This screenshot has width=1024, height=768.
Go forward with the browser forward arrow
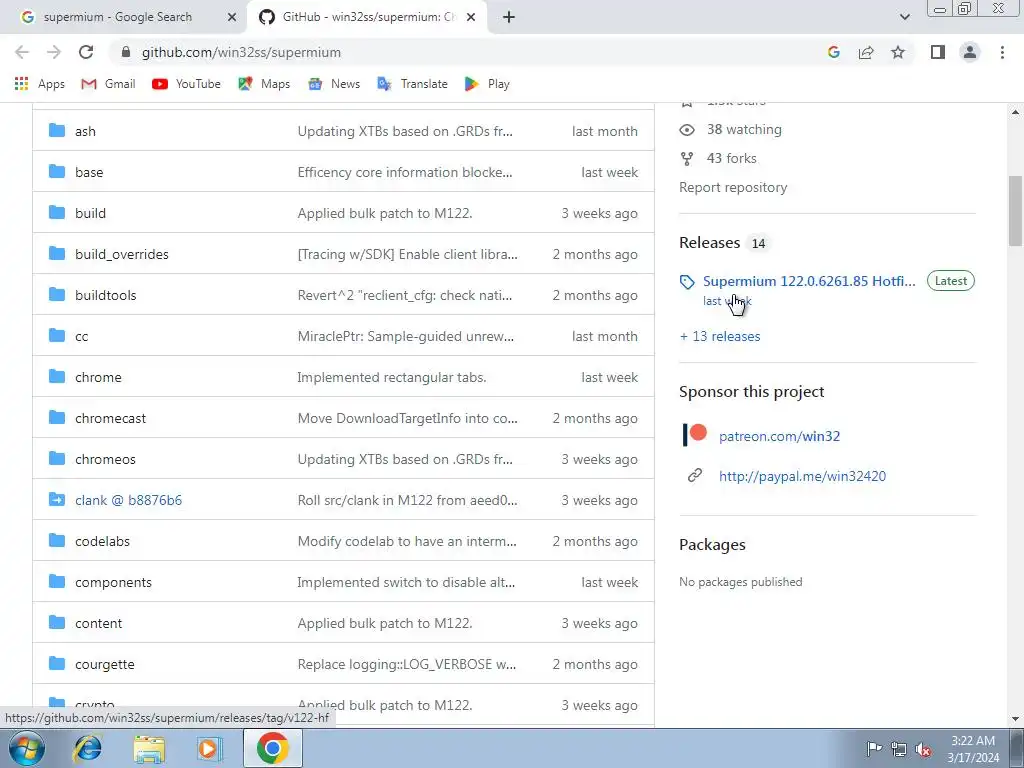coord(54,52)
